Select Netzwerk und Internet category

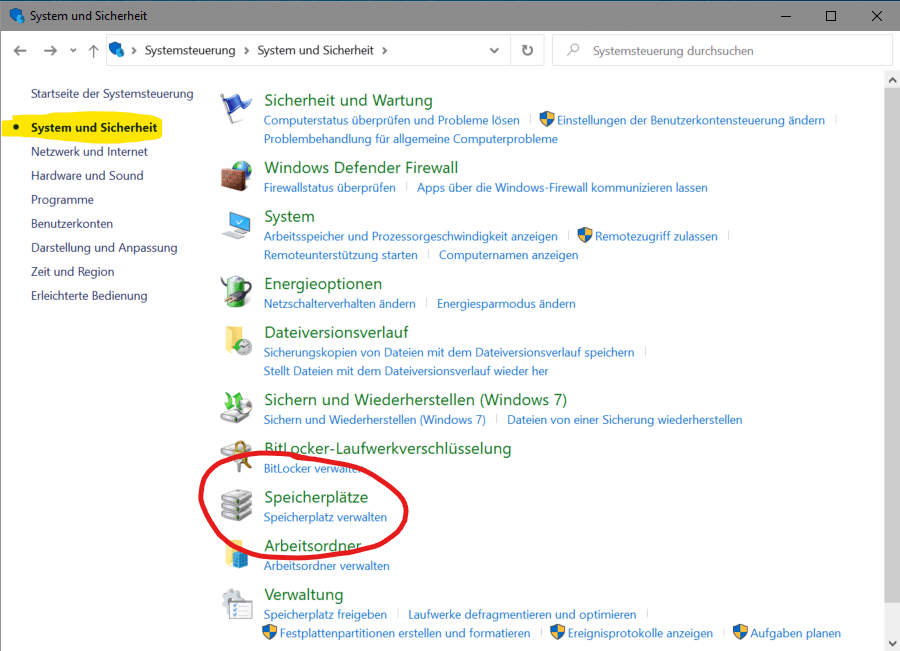coord(89,152)
